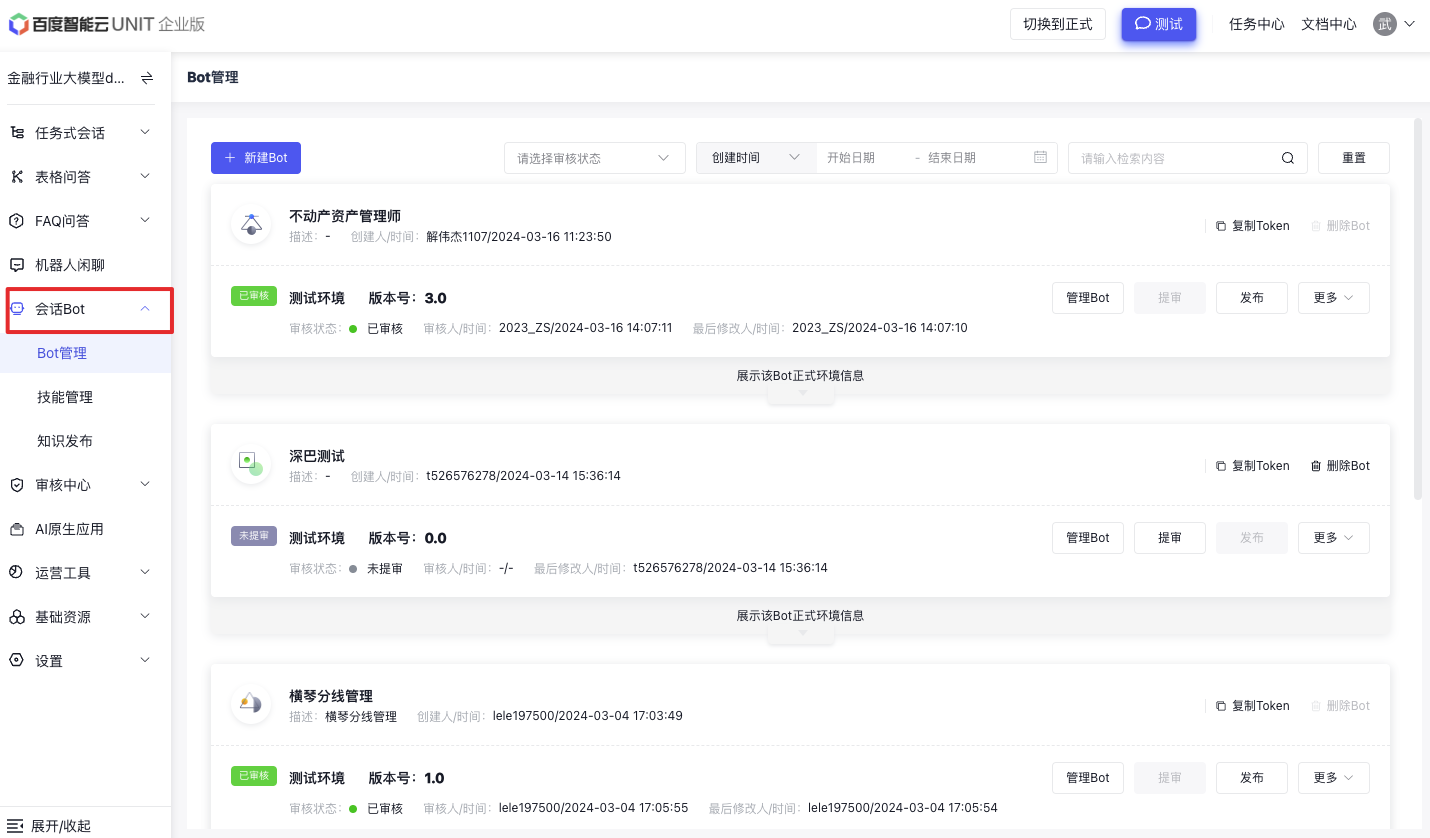Expand the FAQ问答 menu chevron
This screenshot has width=1430, height=838.
click(x=145, y=220)
